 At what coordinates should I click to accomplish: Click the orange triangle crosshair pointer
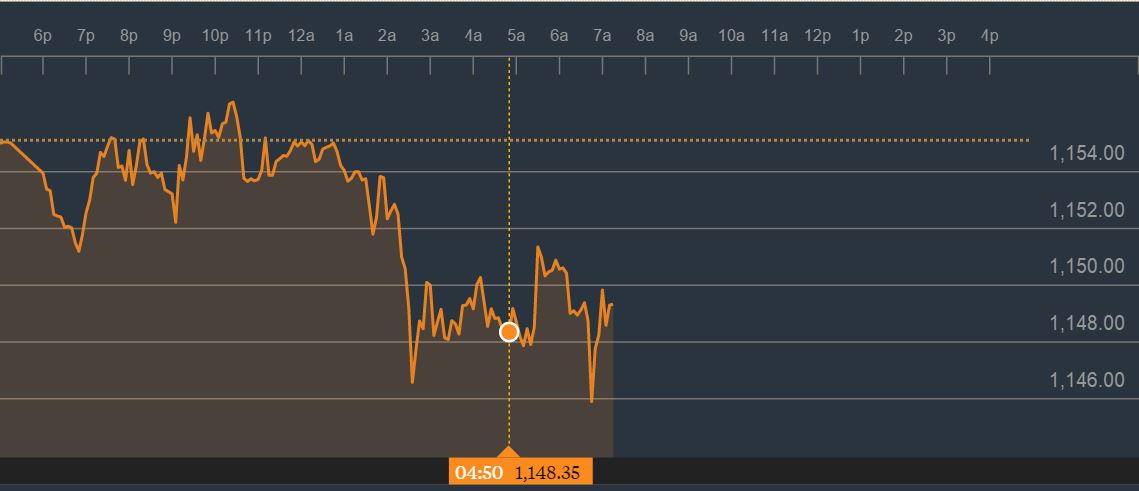tap(509, 452)
